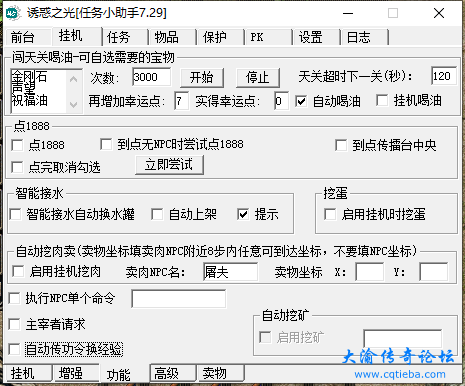Image resolution: width=465 pixels, height=386 pixels.
Task: Click the 停止 button
Action: [x=257, y=77]
